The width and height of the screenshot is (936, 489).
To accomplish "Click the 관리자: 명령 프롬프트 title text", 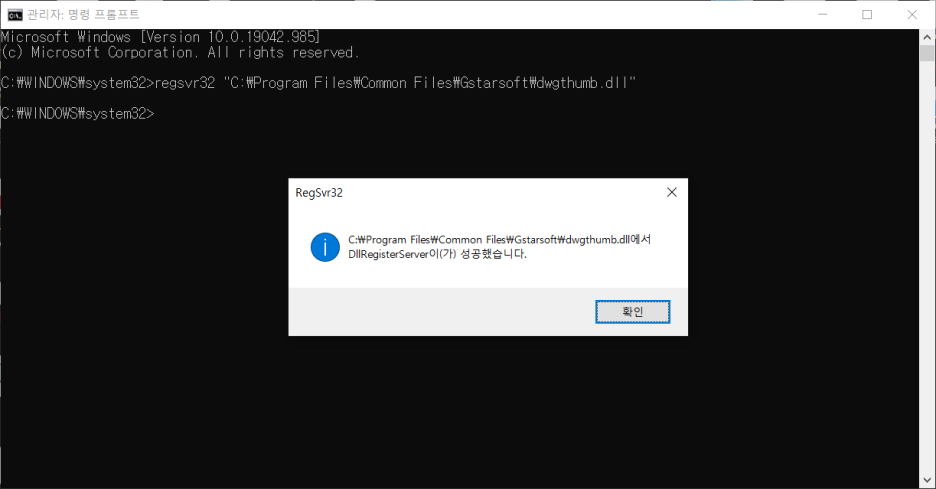I will coord(83,14).
